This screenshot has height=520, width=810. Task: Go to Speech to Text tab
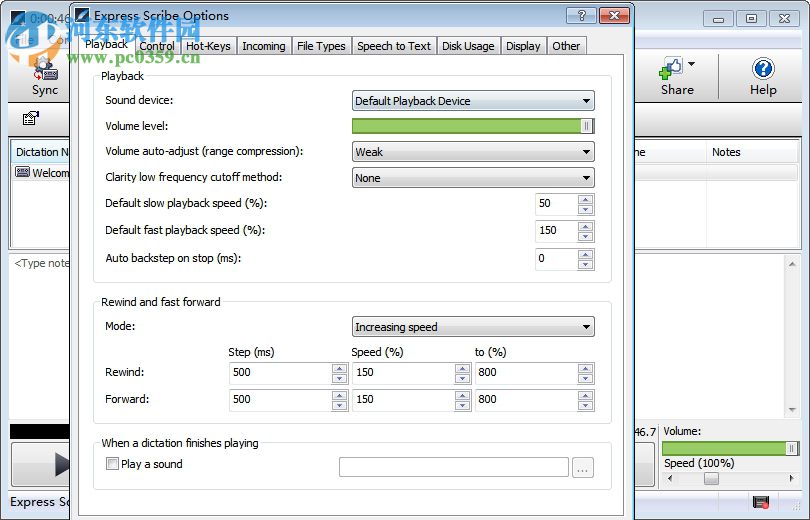click(x=394, y=46)
